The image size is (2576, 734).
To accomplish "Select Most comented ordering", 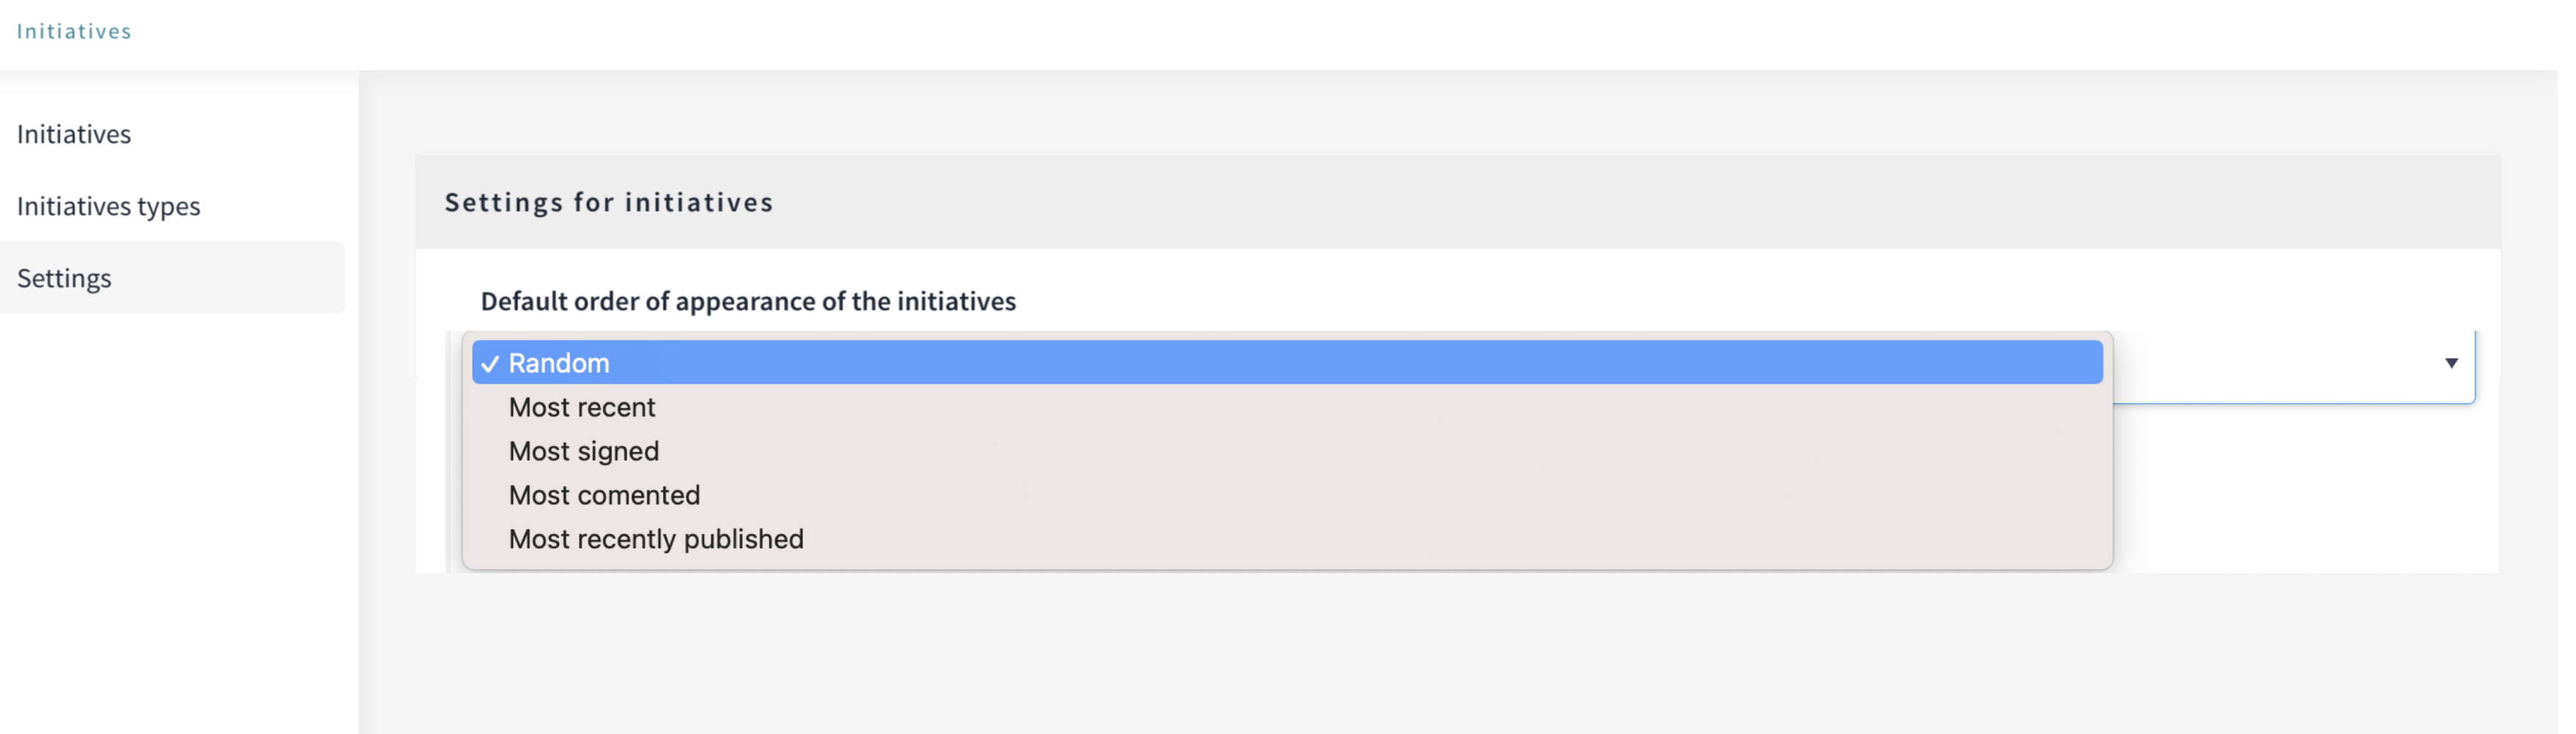I will click(604, 495).
